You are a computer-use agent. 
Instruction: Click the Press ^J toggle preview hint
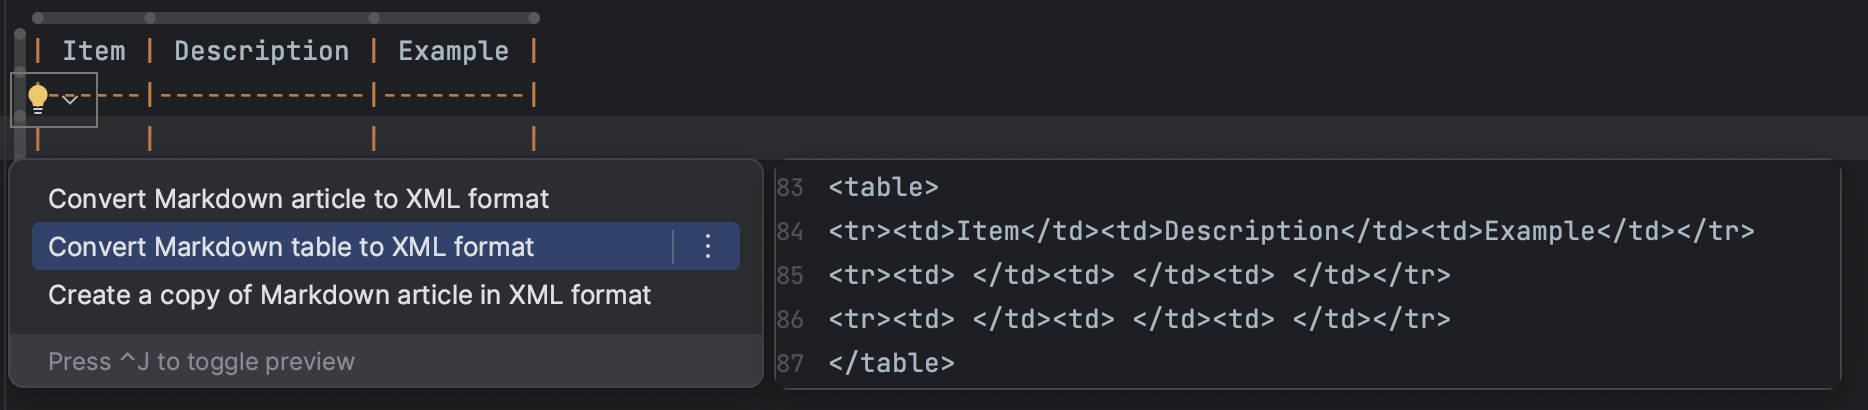tap(201, 361)
